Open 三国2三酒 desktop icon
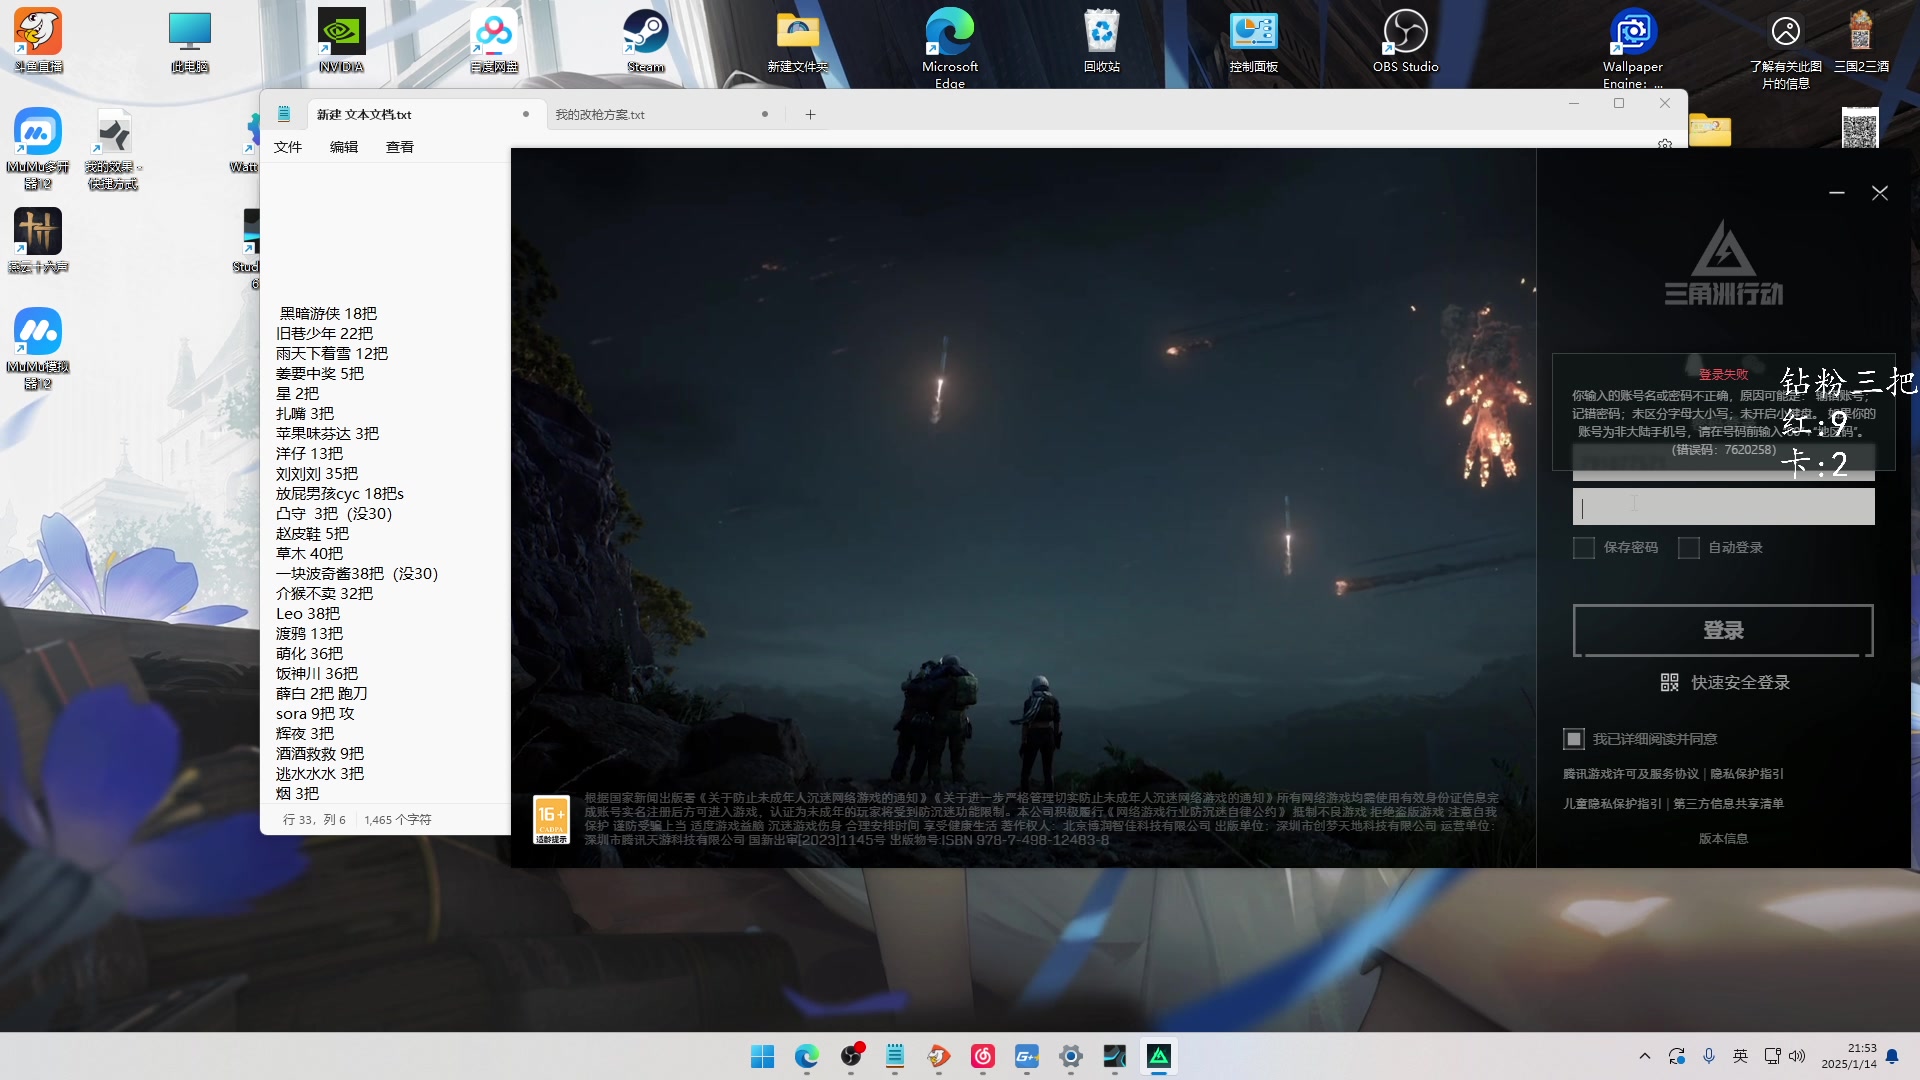This screenshot has height=1080, width=1920. pos(1861,40)
